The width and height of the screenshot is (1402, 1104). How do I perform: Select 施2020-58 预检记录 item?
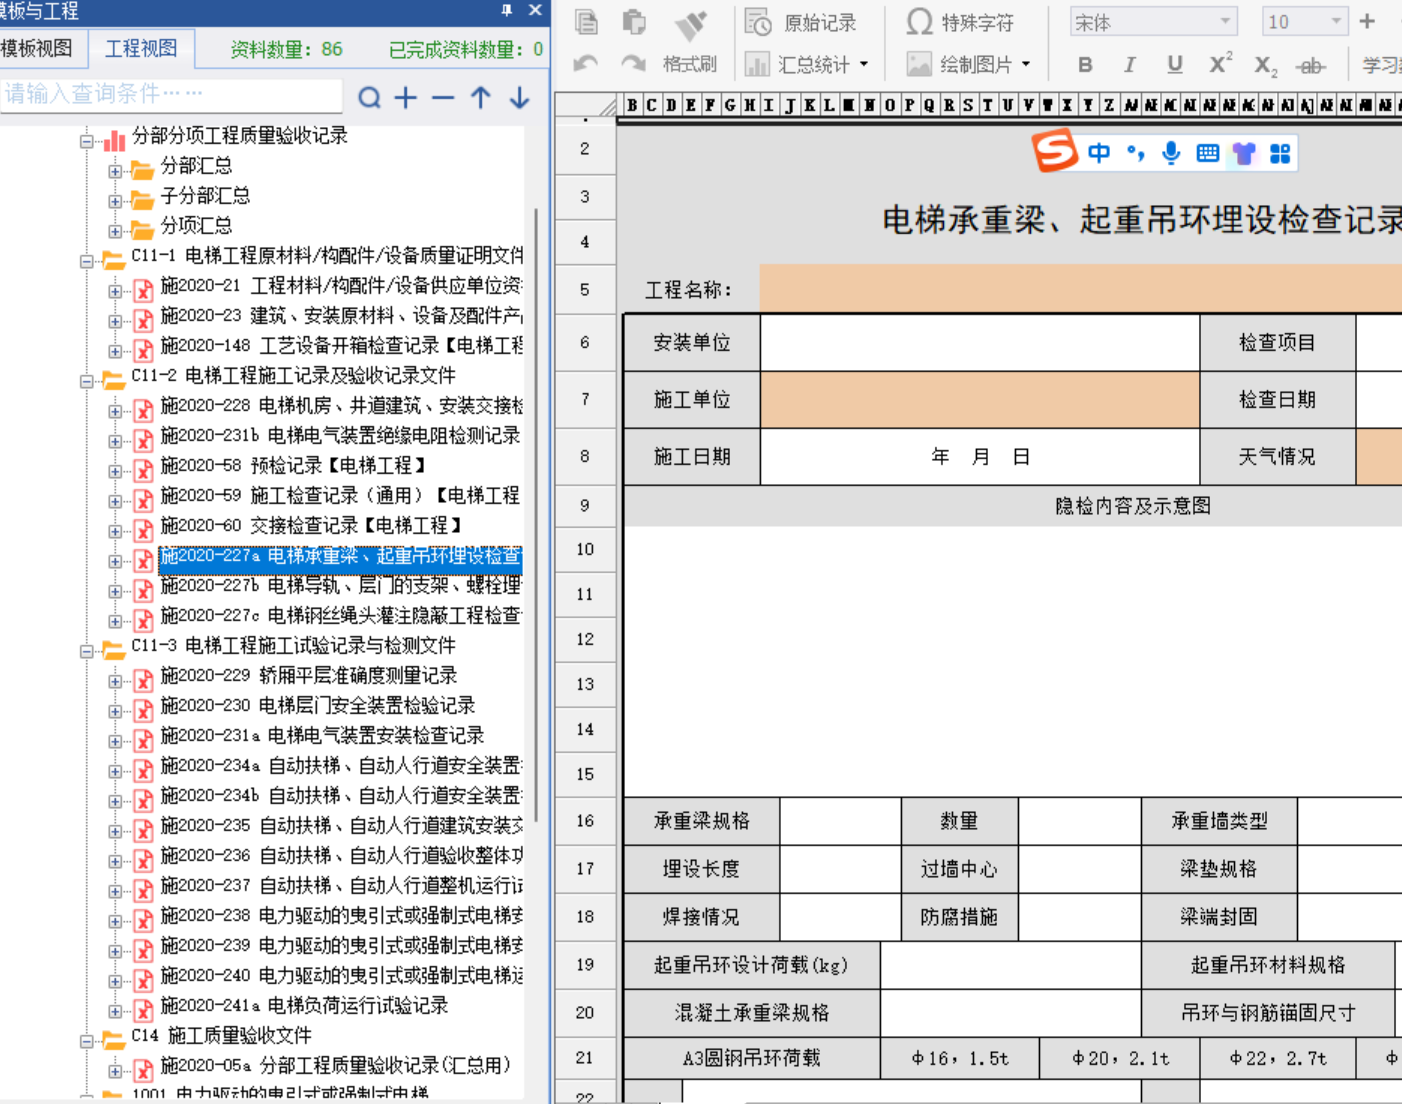click(x=293, y=465)
